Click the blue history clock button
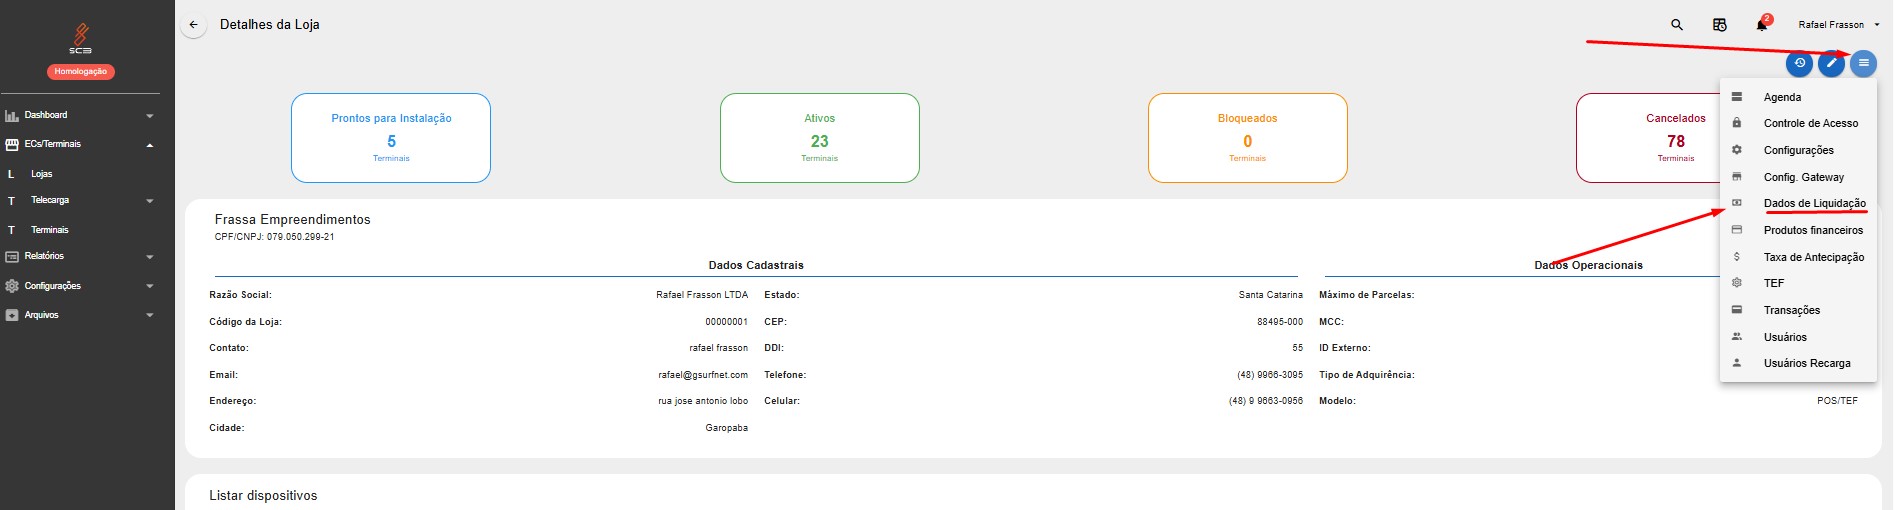This screenshot has height=510, width=1894. point(1799,63)
